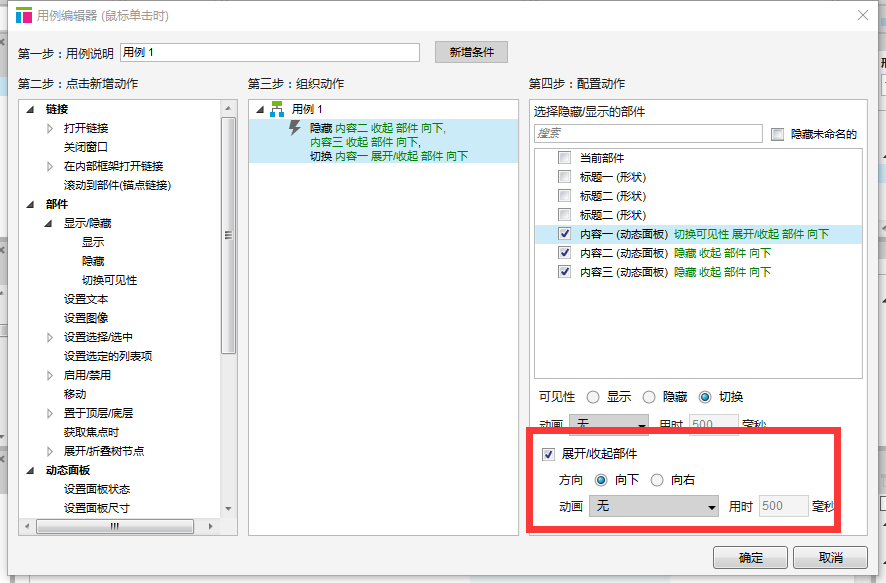886x583 pixels.
Task: Collapse the 部件 category
Action: 31,204
